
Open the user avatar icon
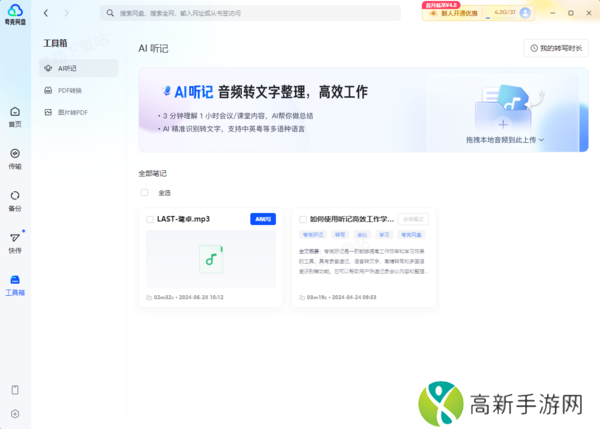[525, 13]
